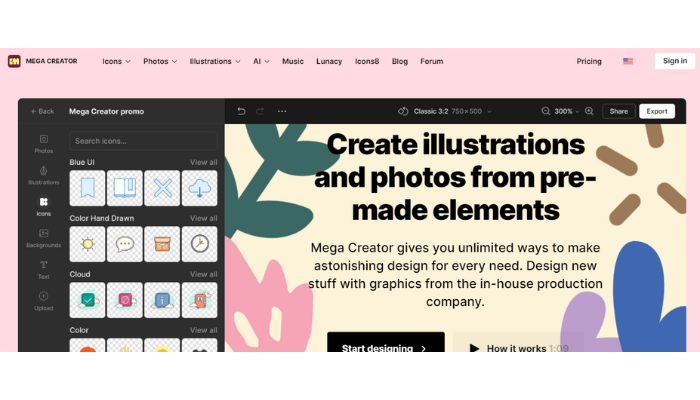Expand the Icons navigation dropdown

[117, 61]
